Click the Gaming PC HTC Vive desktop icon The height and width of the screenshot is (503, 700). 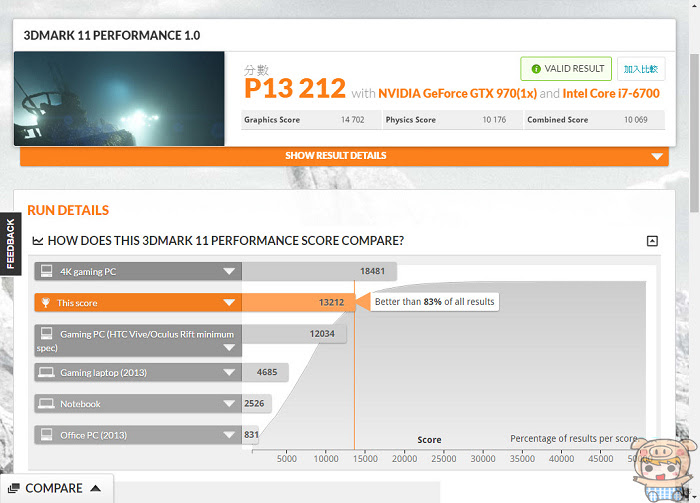[46, 333]
